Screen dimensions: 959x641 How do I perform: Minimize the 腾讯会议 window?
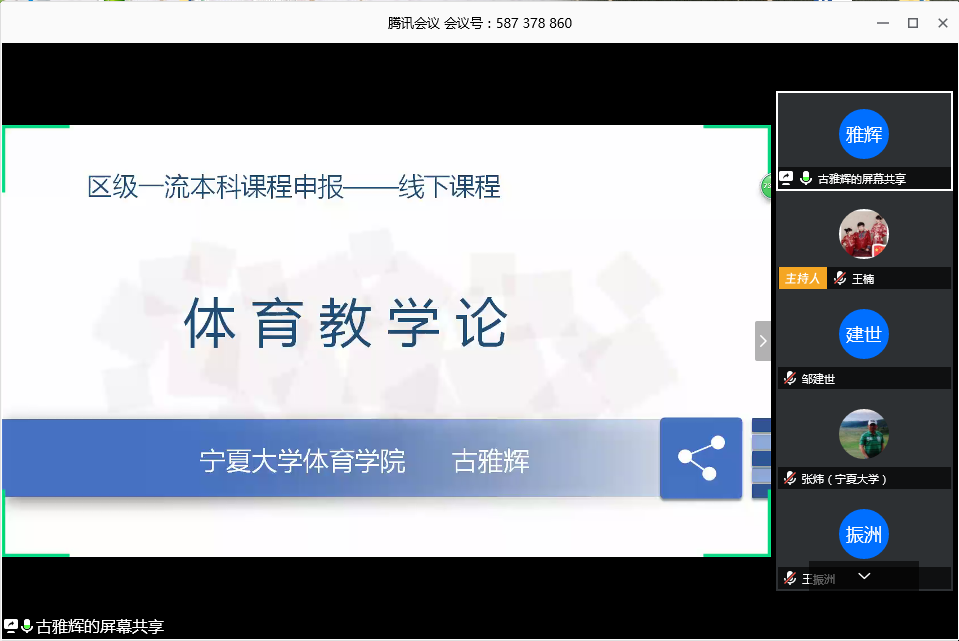pos(881,23)
